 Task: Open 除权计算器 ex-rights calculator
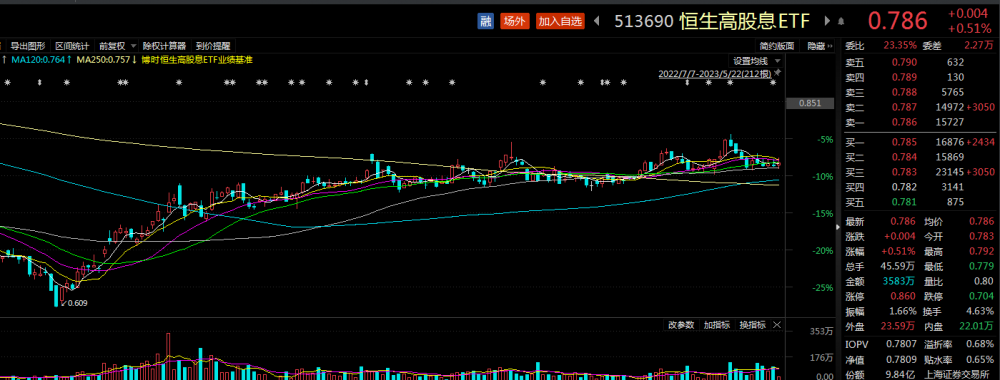tap(165, 46)
